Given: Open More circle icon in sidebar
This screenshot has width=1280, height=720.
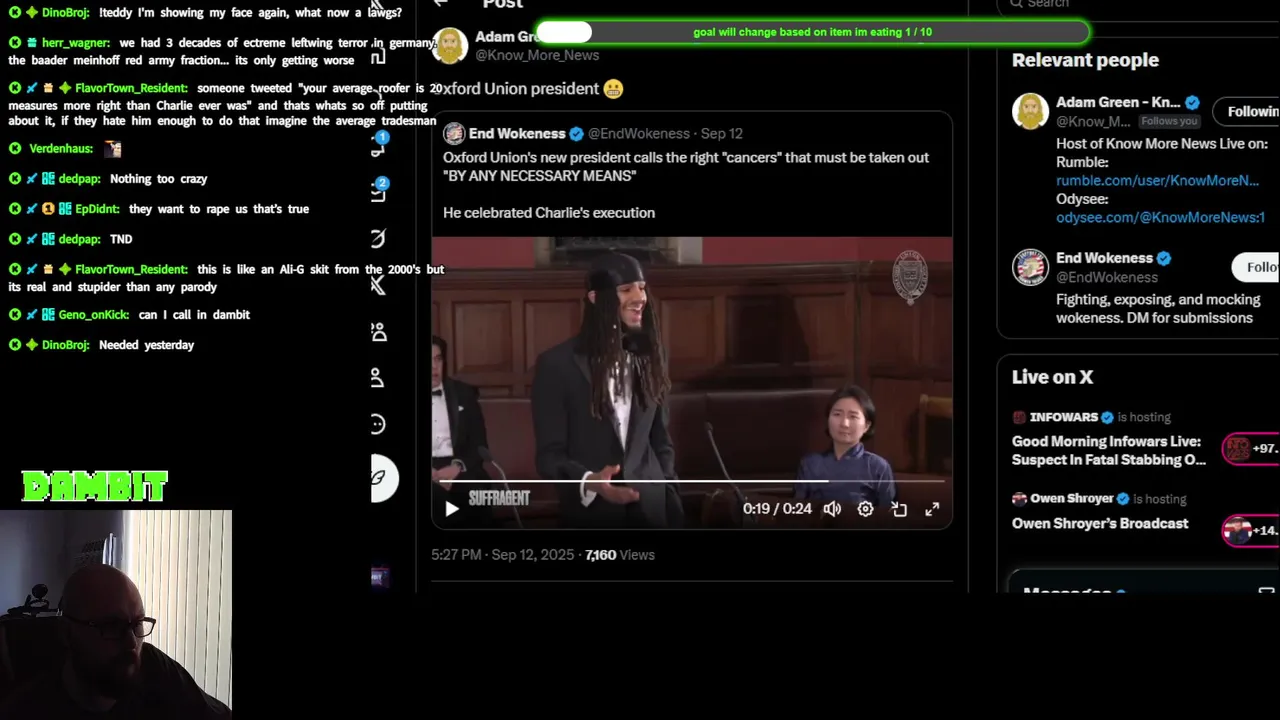Looking at the screenshot, I should [x=378, y=424].
